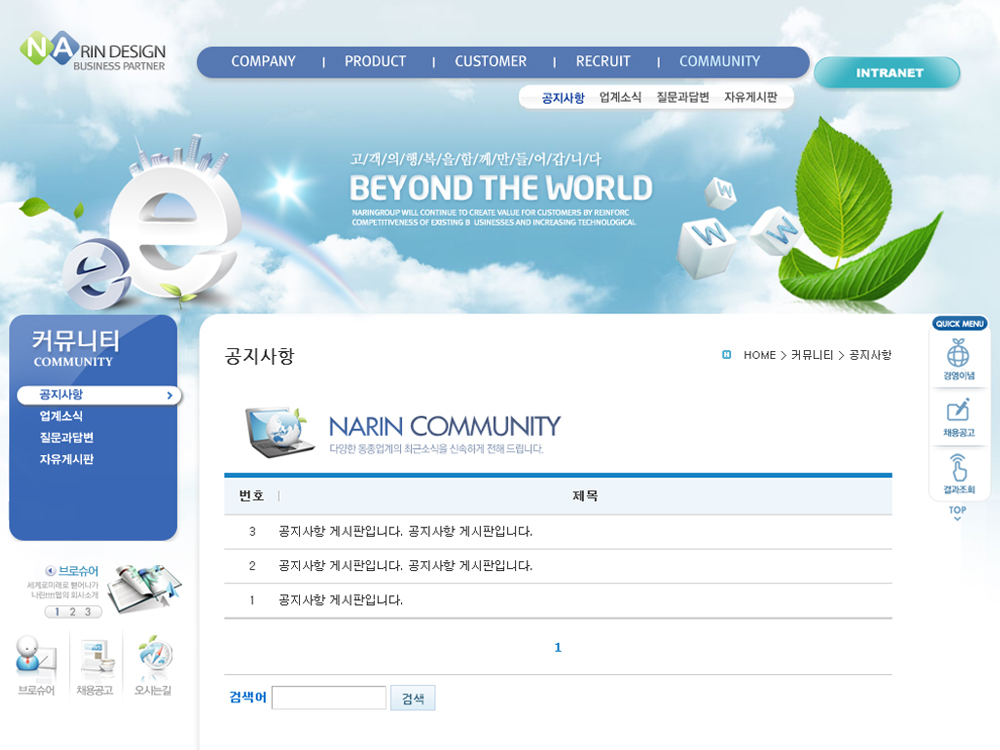The height and width of the screenshot is (750, 1000).
Task: Click the 채용공고 newspaper icon at bottom left
Action: tap(96, 659)
